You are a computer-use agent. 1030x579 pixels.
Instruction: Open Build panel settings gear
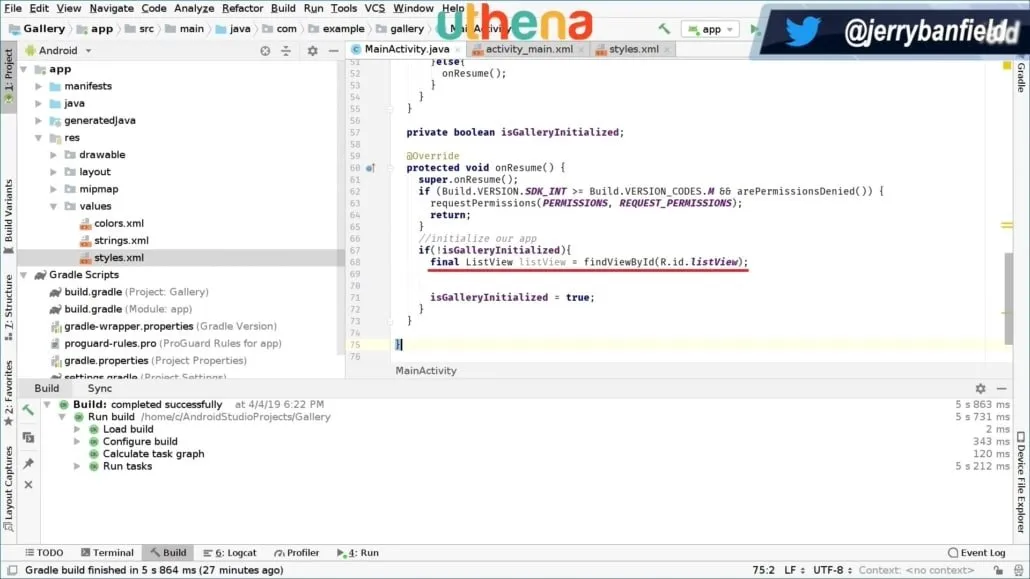(980, 388)
